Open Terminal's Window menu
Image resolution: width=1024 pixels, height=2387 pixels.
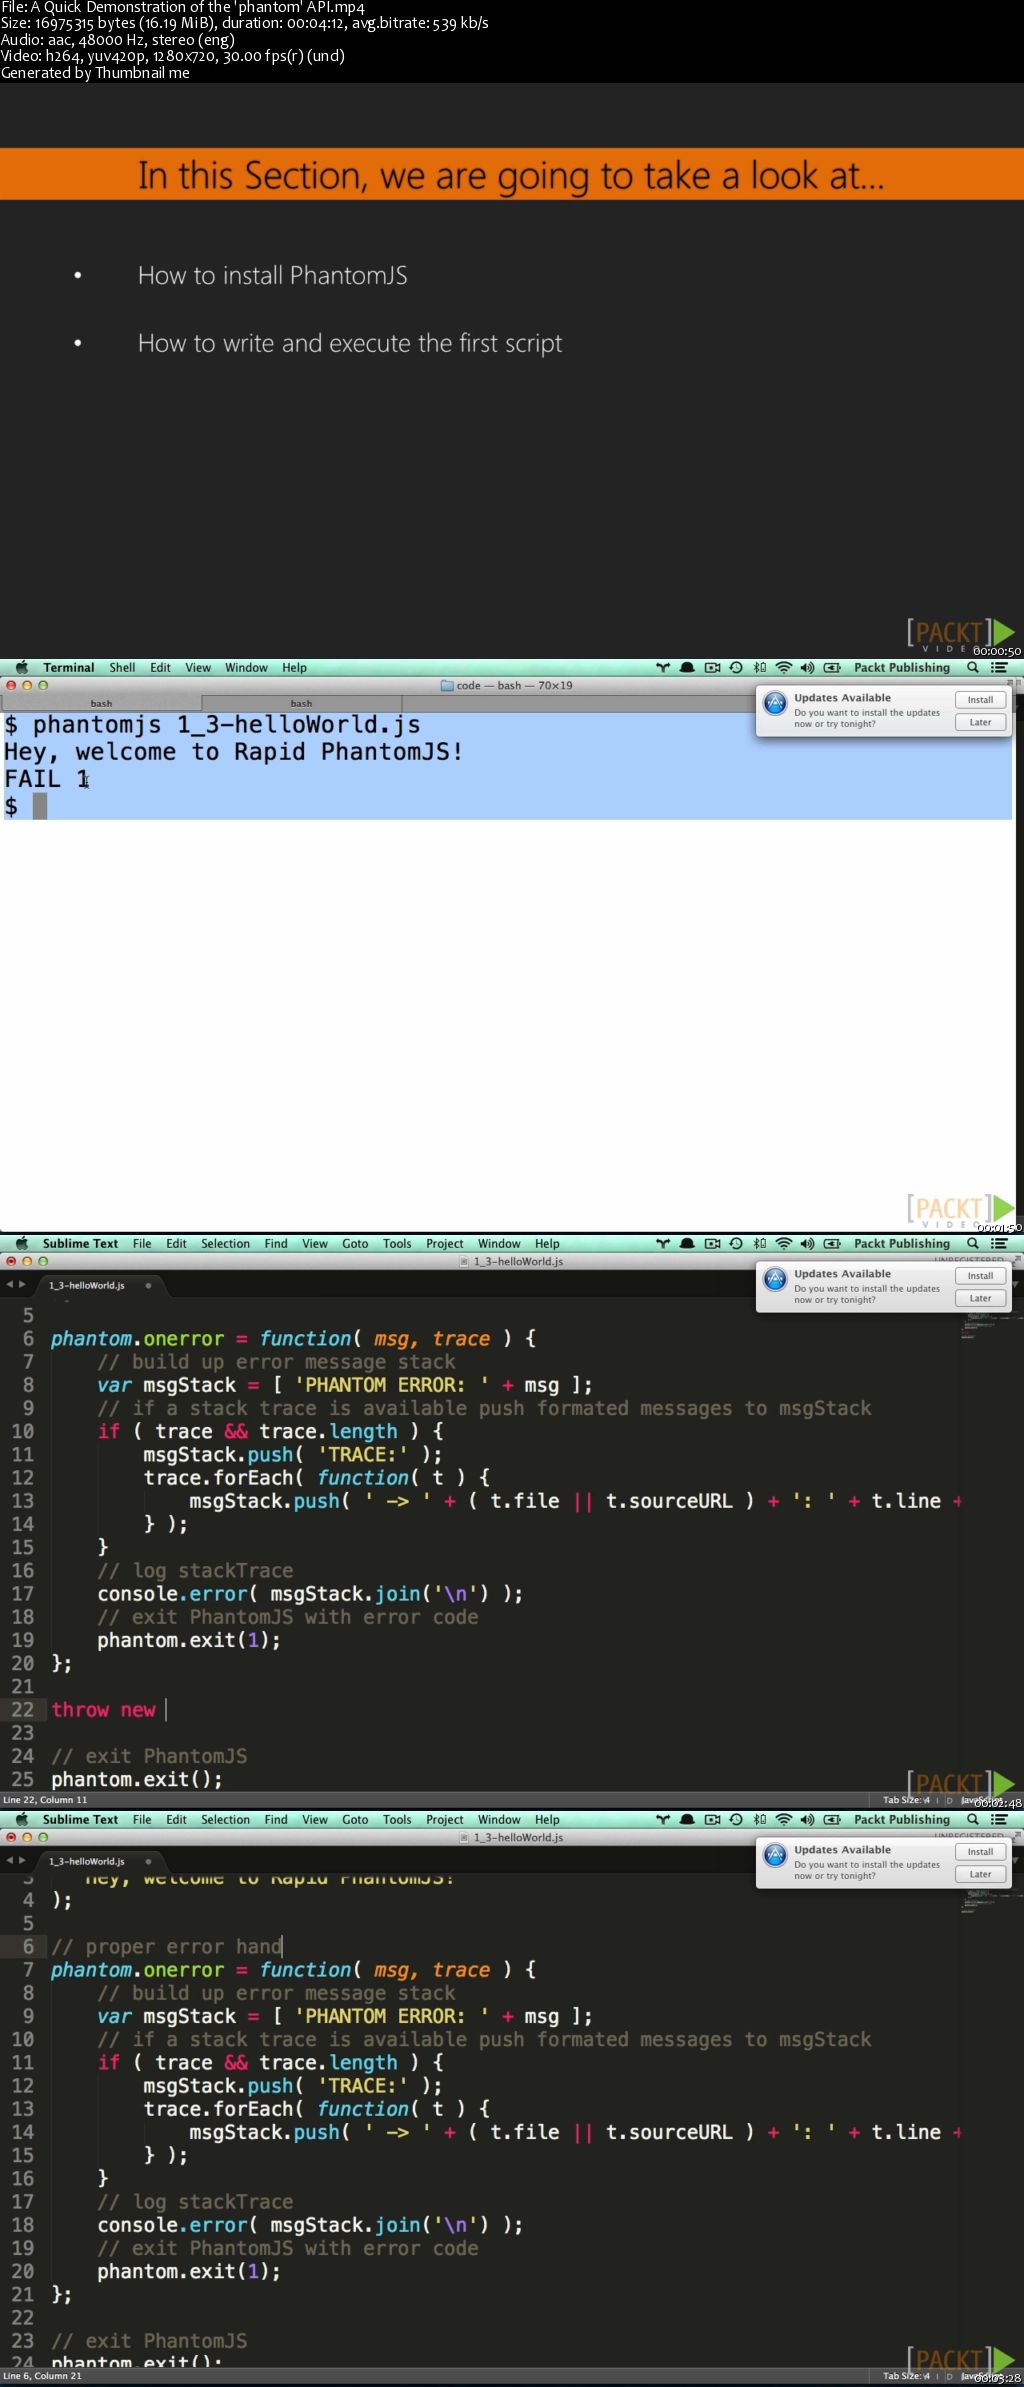pyautogui.click(x=246, y=667)
